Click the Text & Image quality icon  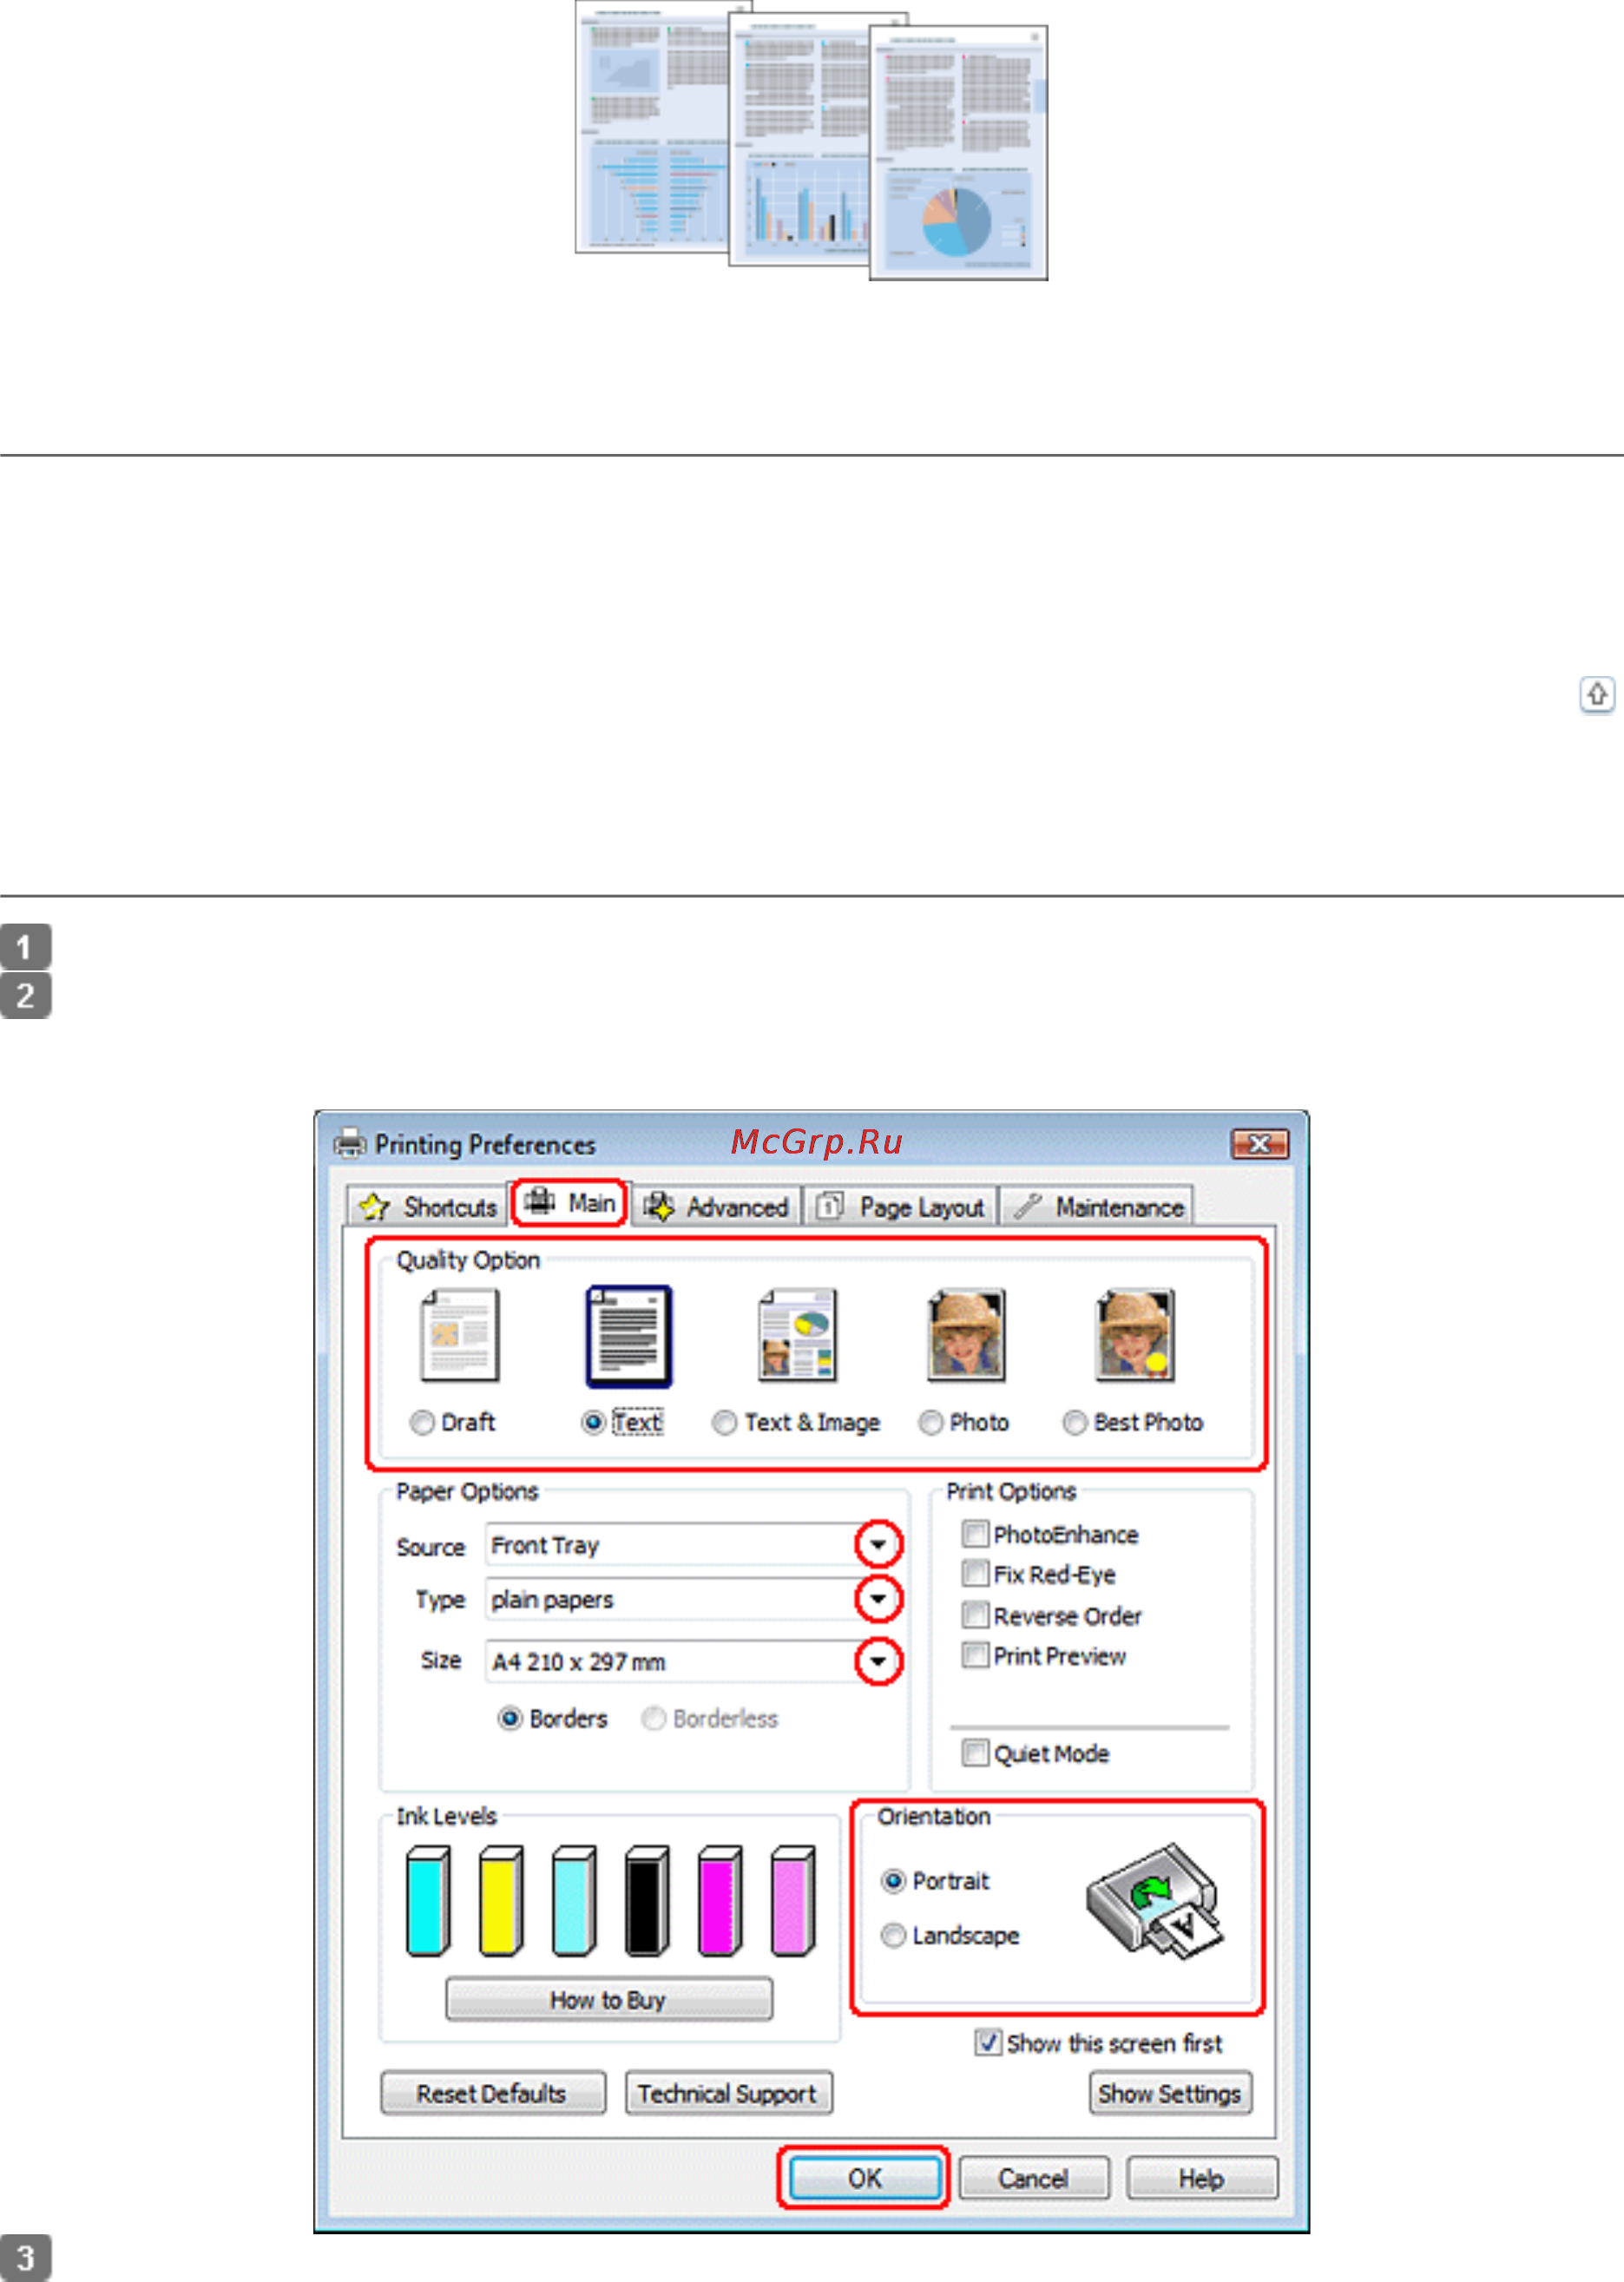pyautogui.click(x=797, y=1335)
